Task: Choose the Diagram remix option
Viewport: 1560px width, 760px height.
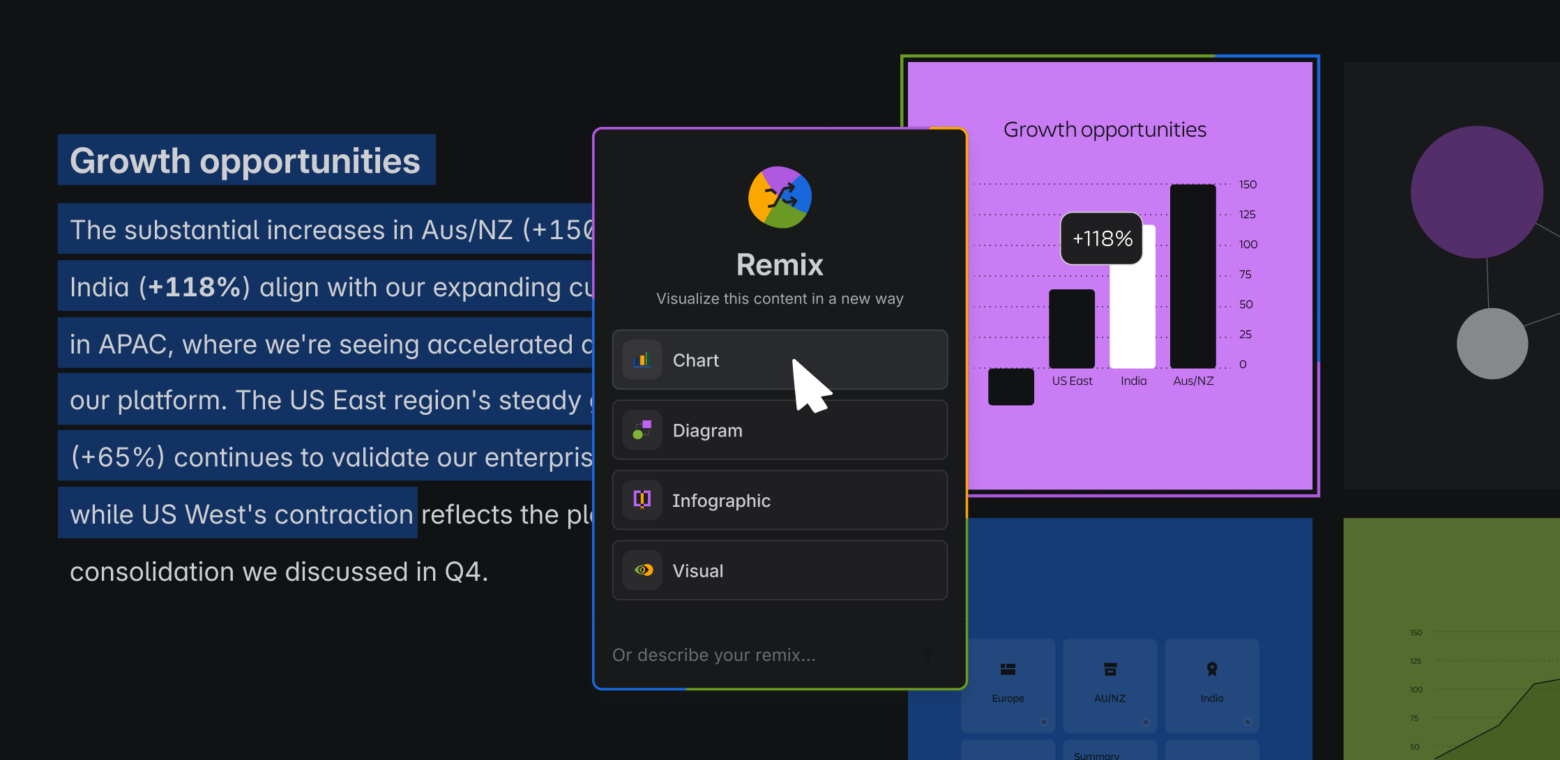Action: coord(780,430)
